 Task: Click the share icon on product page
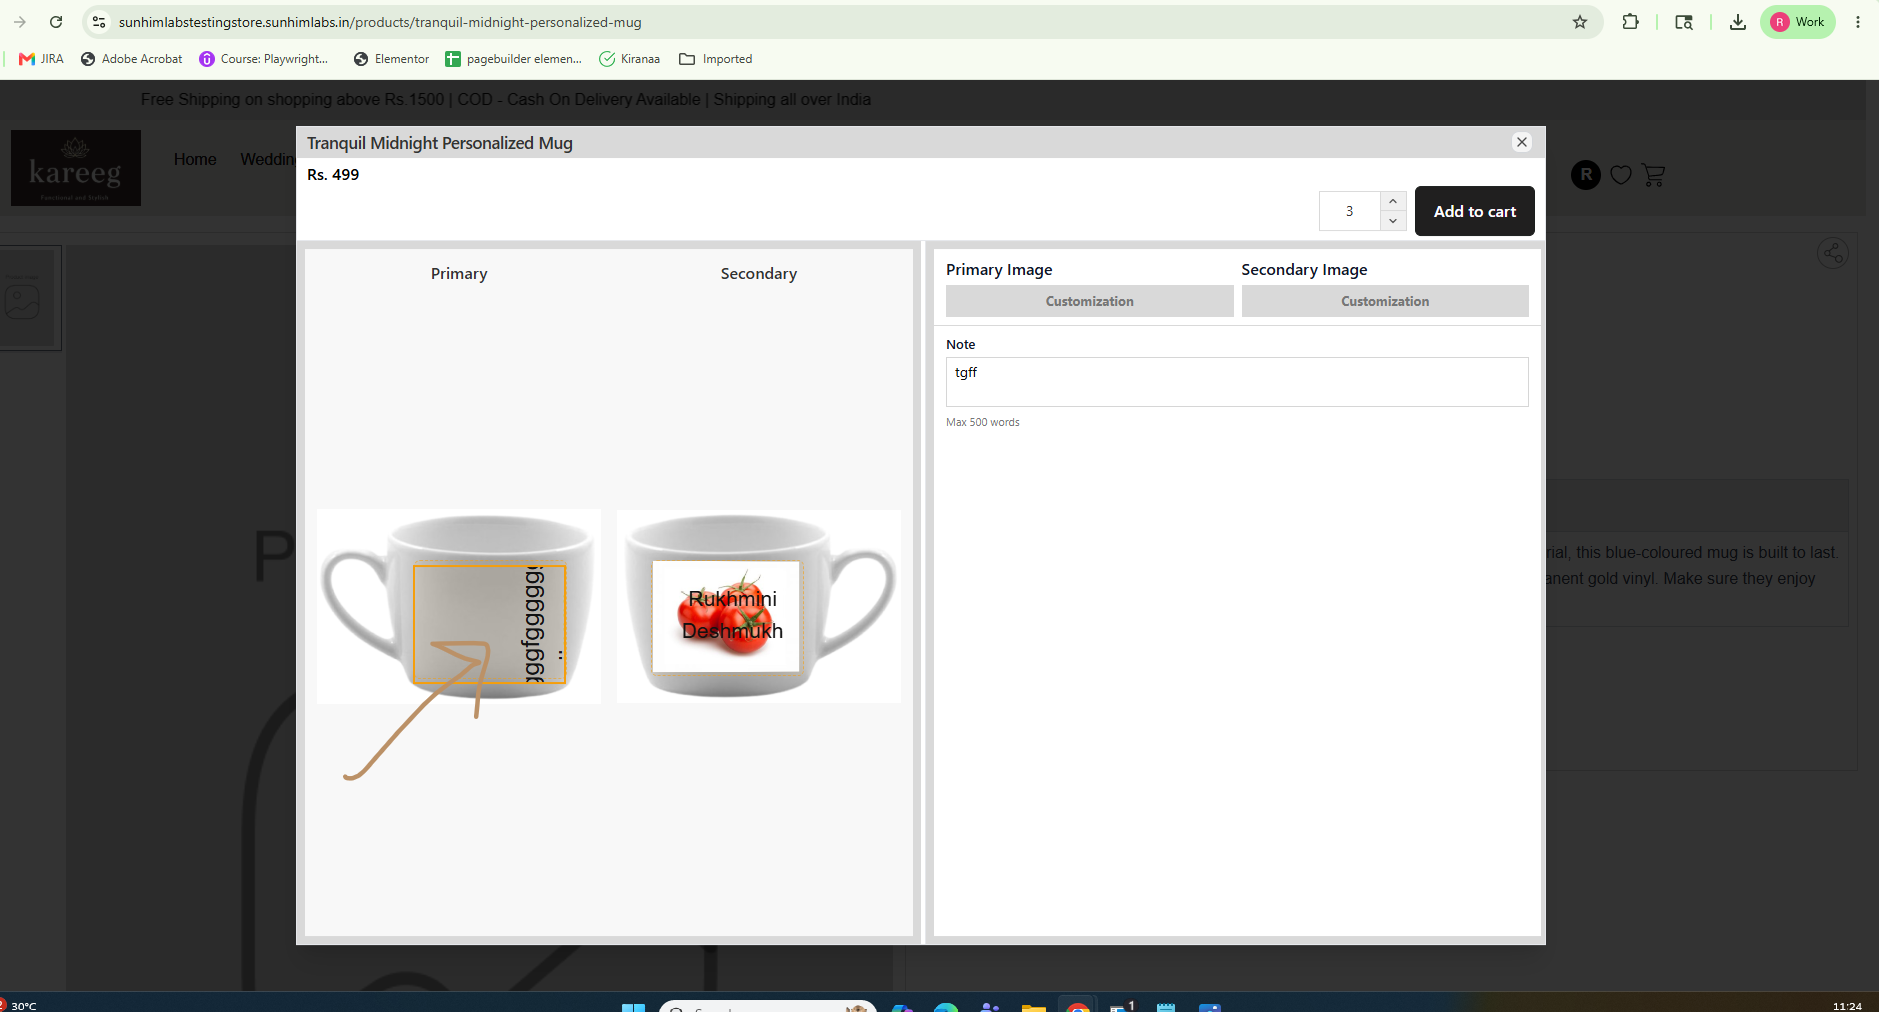tap(1833, 253)
